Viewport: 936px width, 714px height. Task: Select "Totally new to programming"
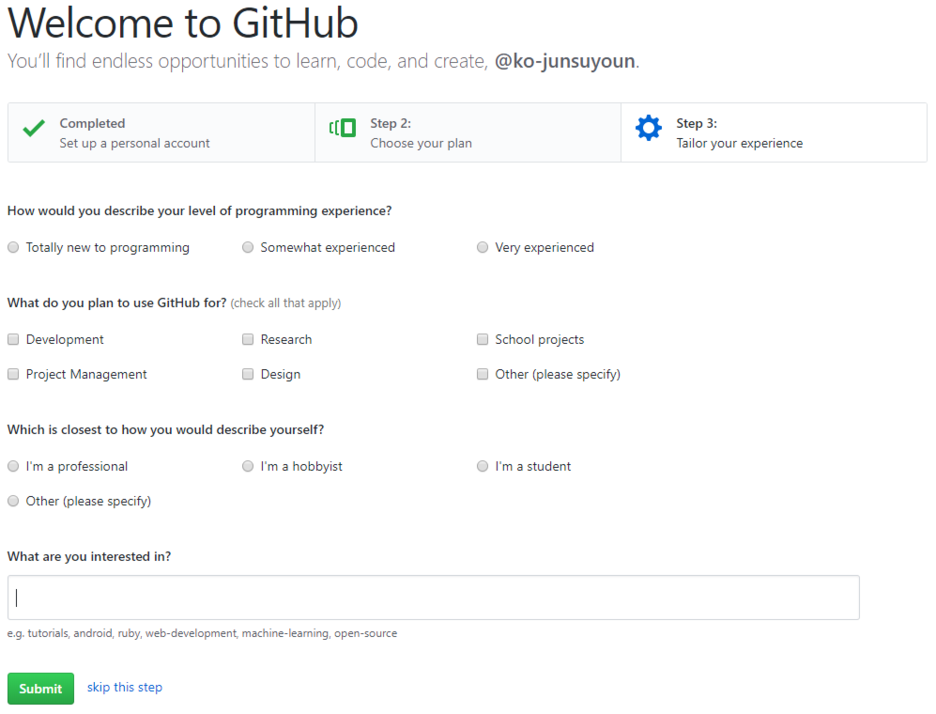[x=13, y=247]
